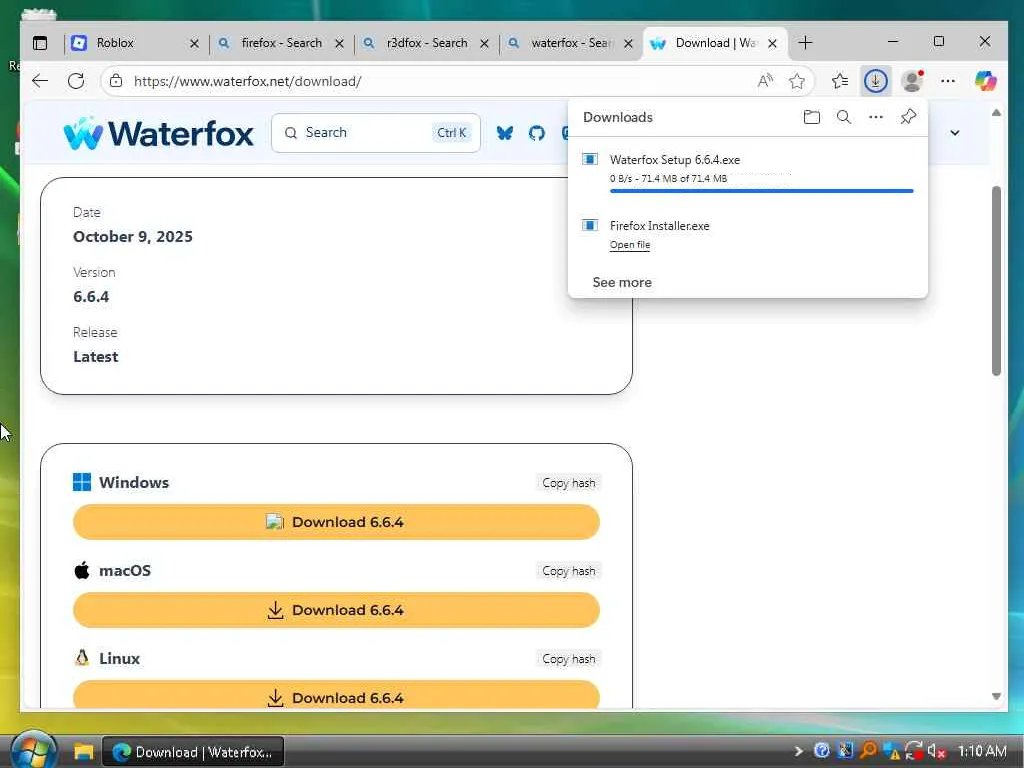1024x768 pixels.
Task: Toggle the Downloads toolbar button
Action: pos(875,81)
